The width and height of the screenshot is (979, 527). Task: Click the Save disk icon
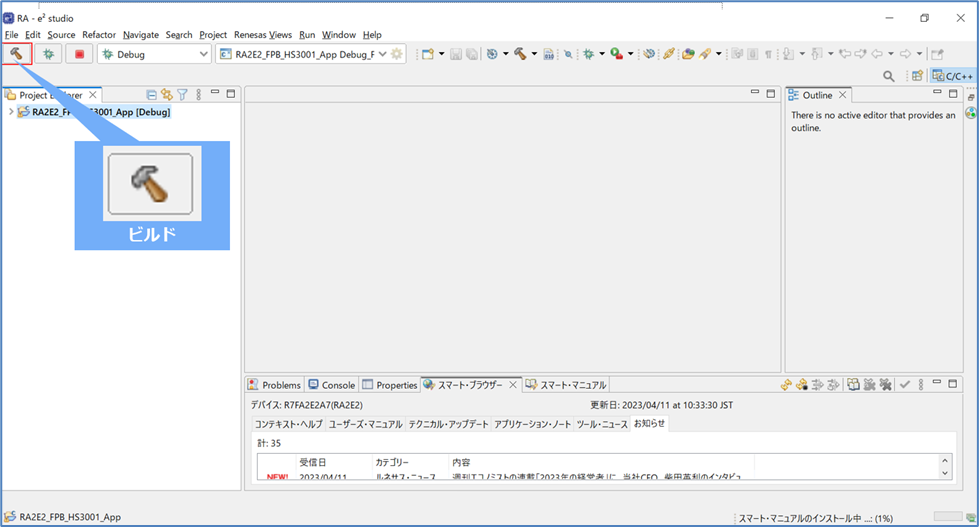456,54
